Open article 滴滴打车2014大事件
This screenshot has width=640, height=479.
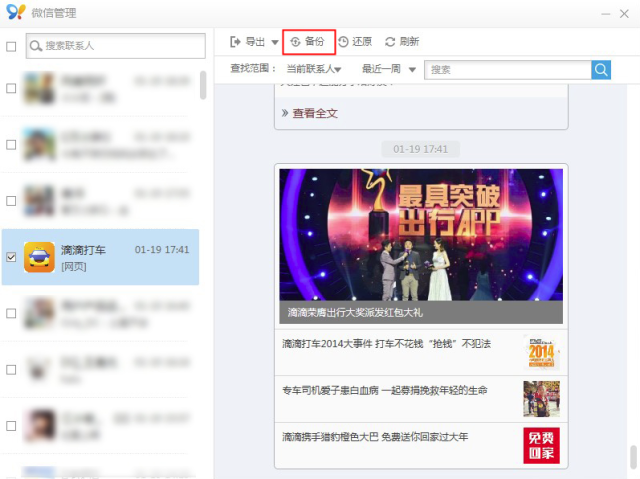click(386, 344)
